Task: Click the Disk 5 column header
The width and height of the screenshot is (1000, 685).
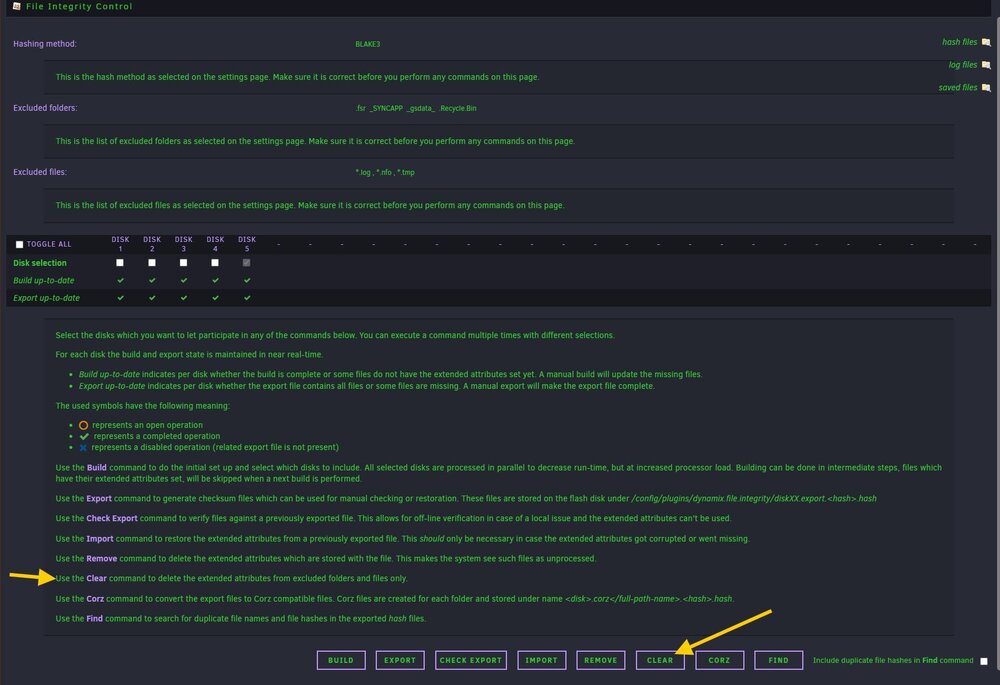Action: [x=247, y=244]
